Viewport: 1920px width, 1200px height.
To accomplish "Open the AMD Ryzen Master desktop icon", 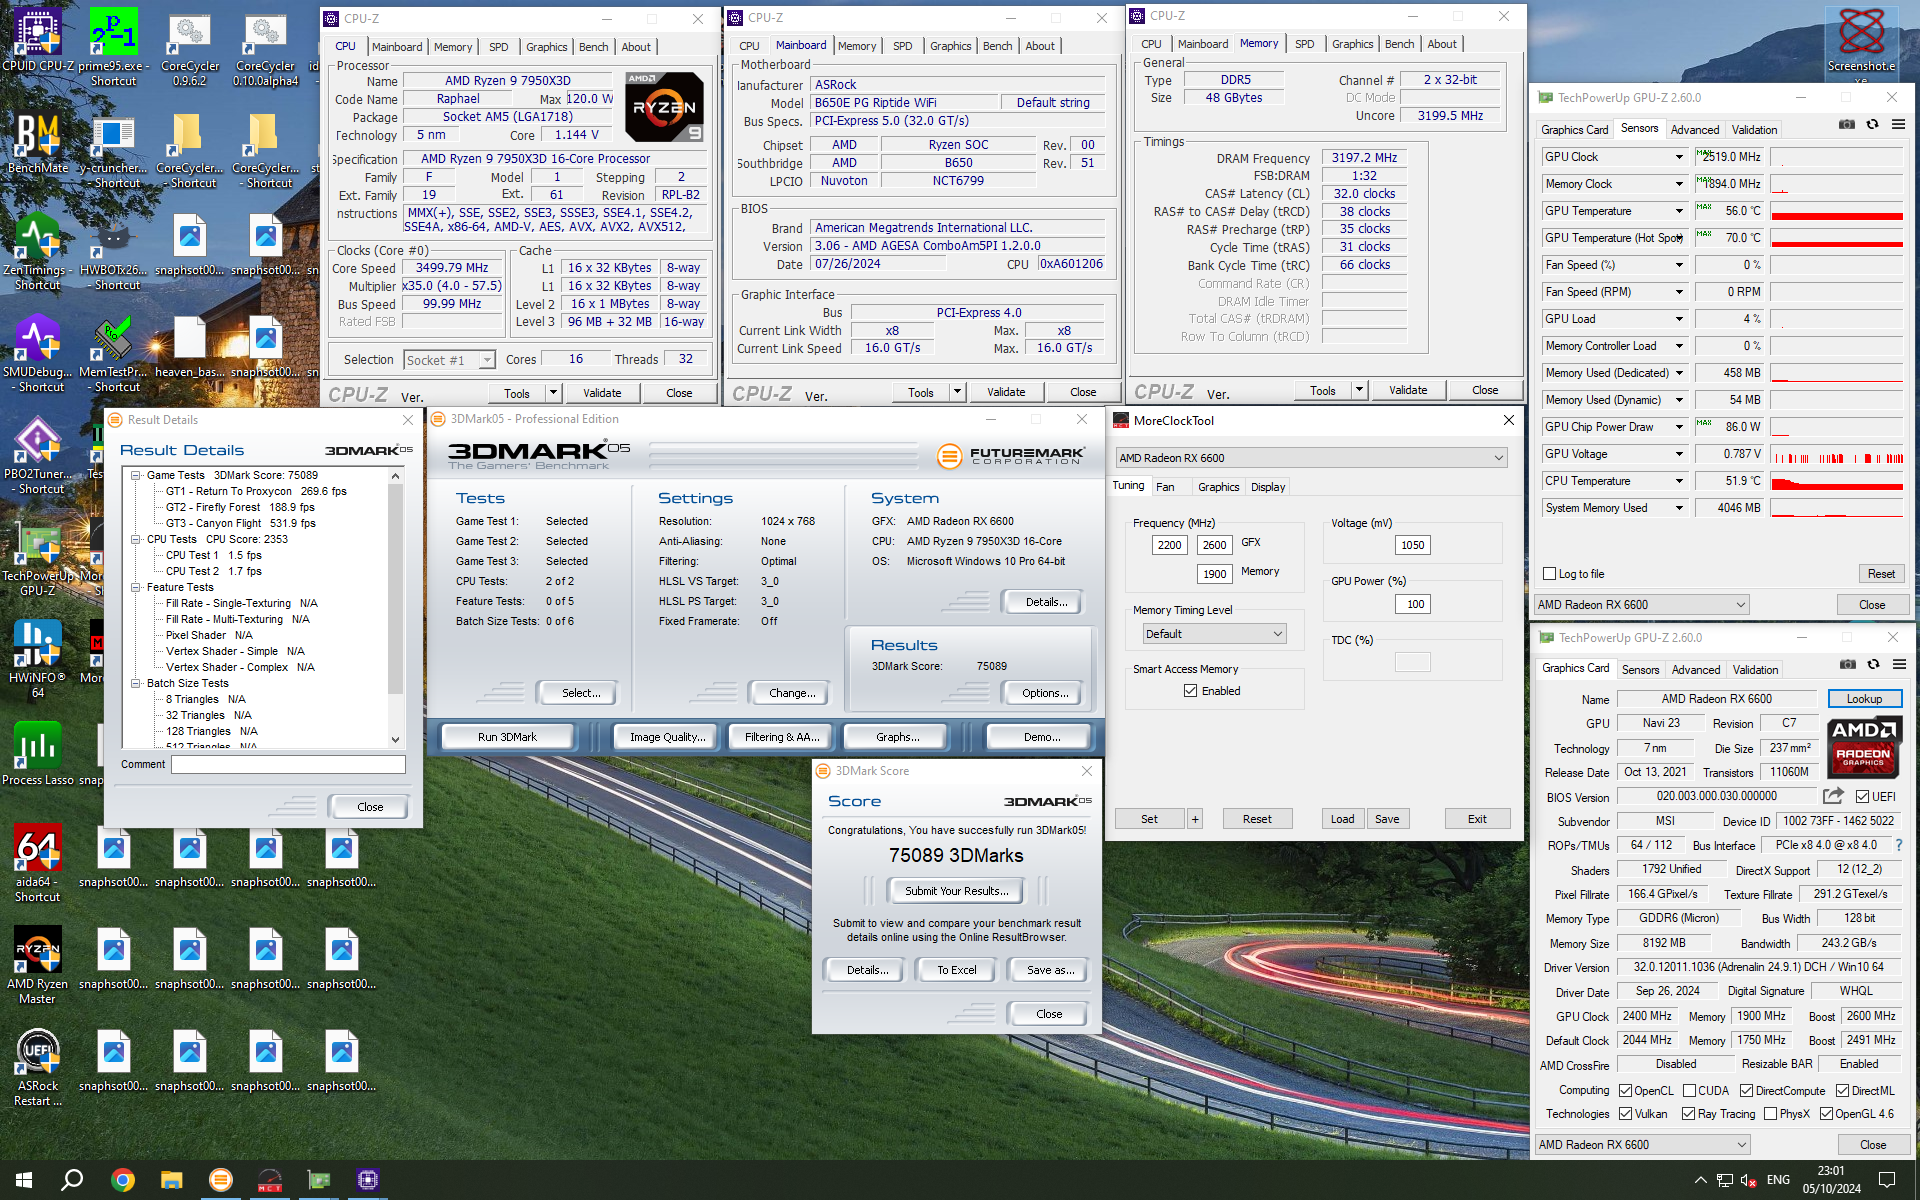I will (38, 964).
